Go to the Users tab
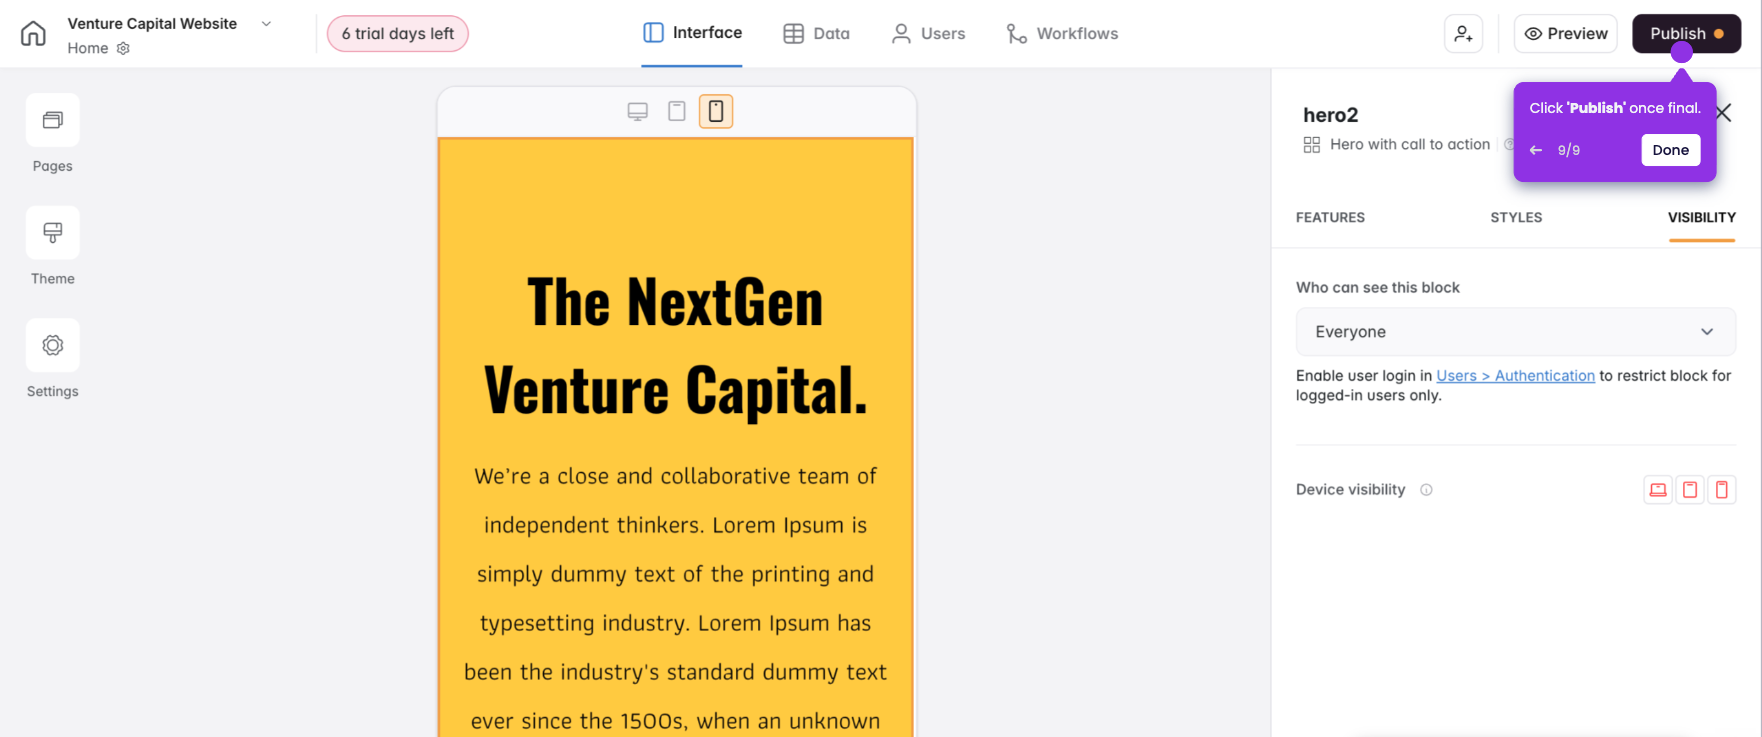This screenshot has height=737, width=1762. pyautogui.click(x=928, y=34)
